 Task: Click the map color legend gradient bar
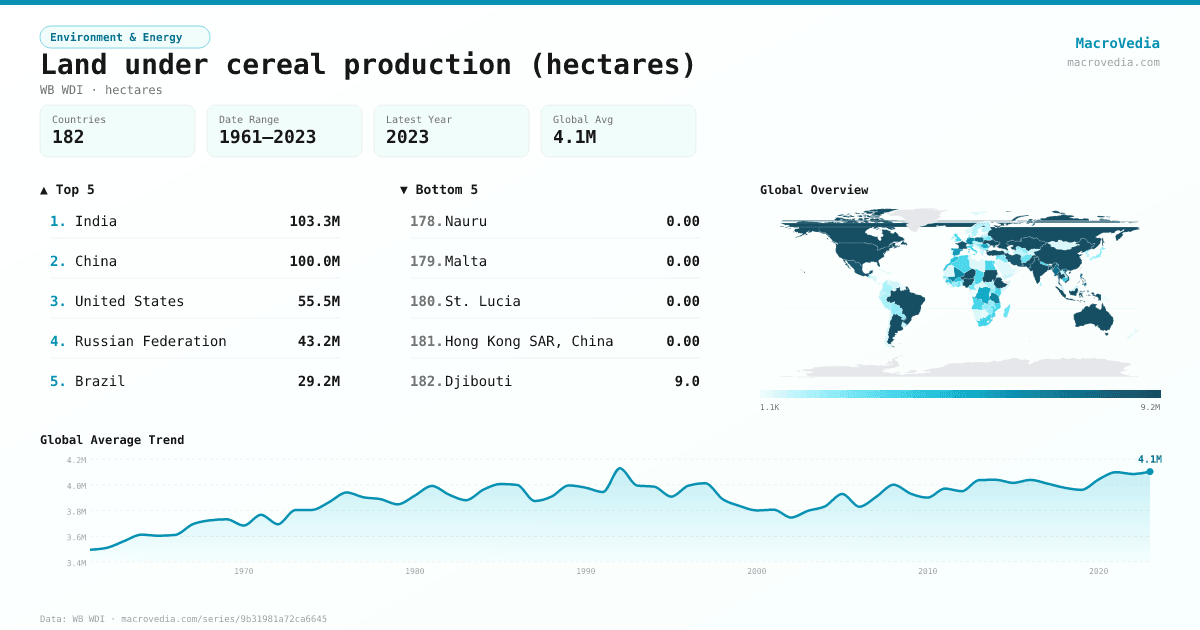(960, 394)
